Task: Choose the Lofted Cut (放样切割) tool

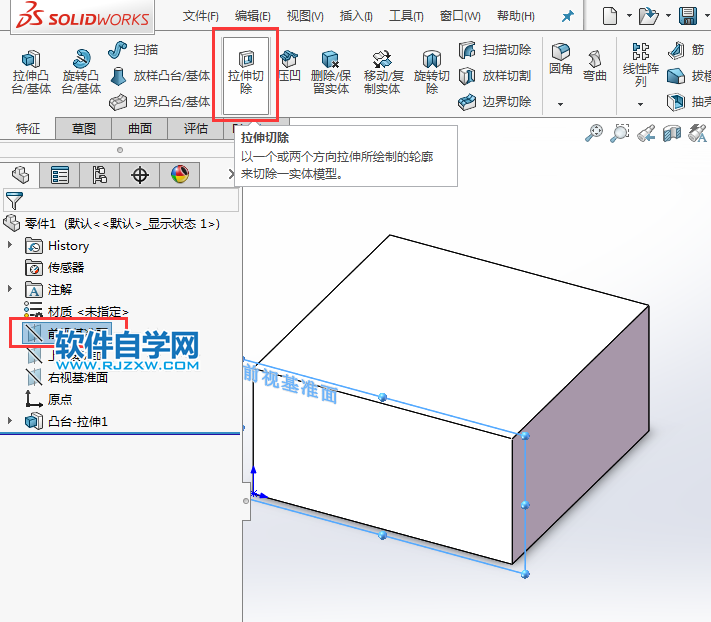Action: tap(495, 76)
